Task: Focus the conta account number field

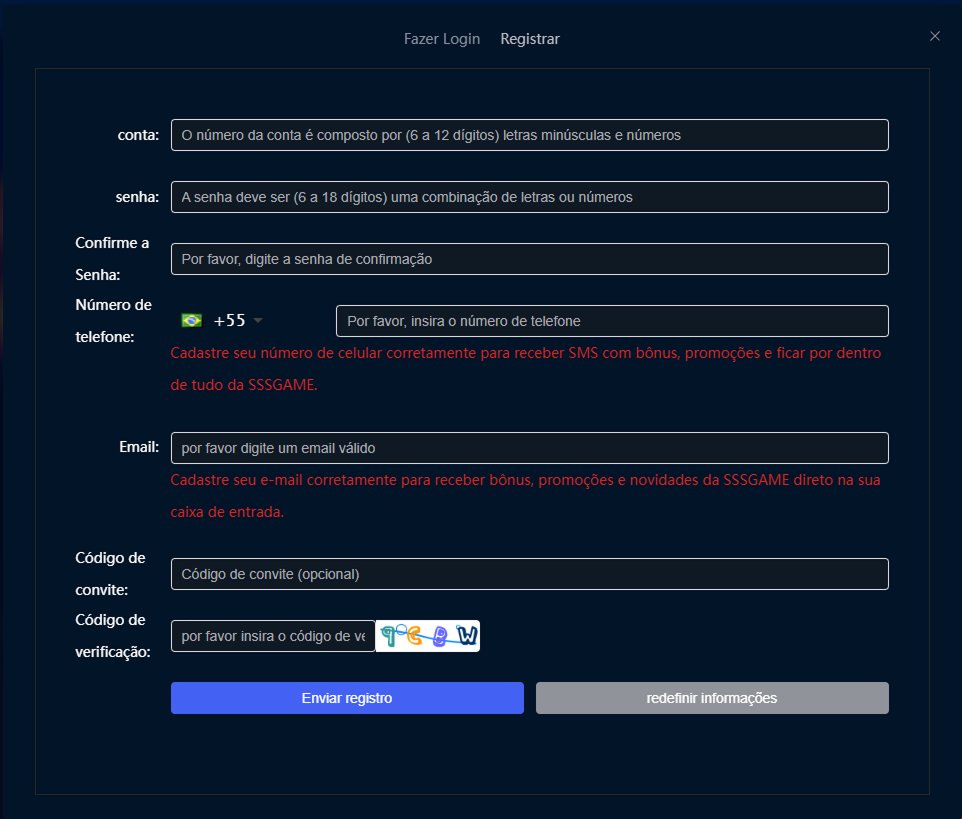Action: pos(529,135)
